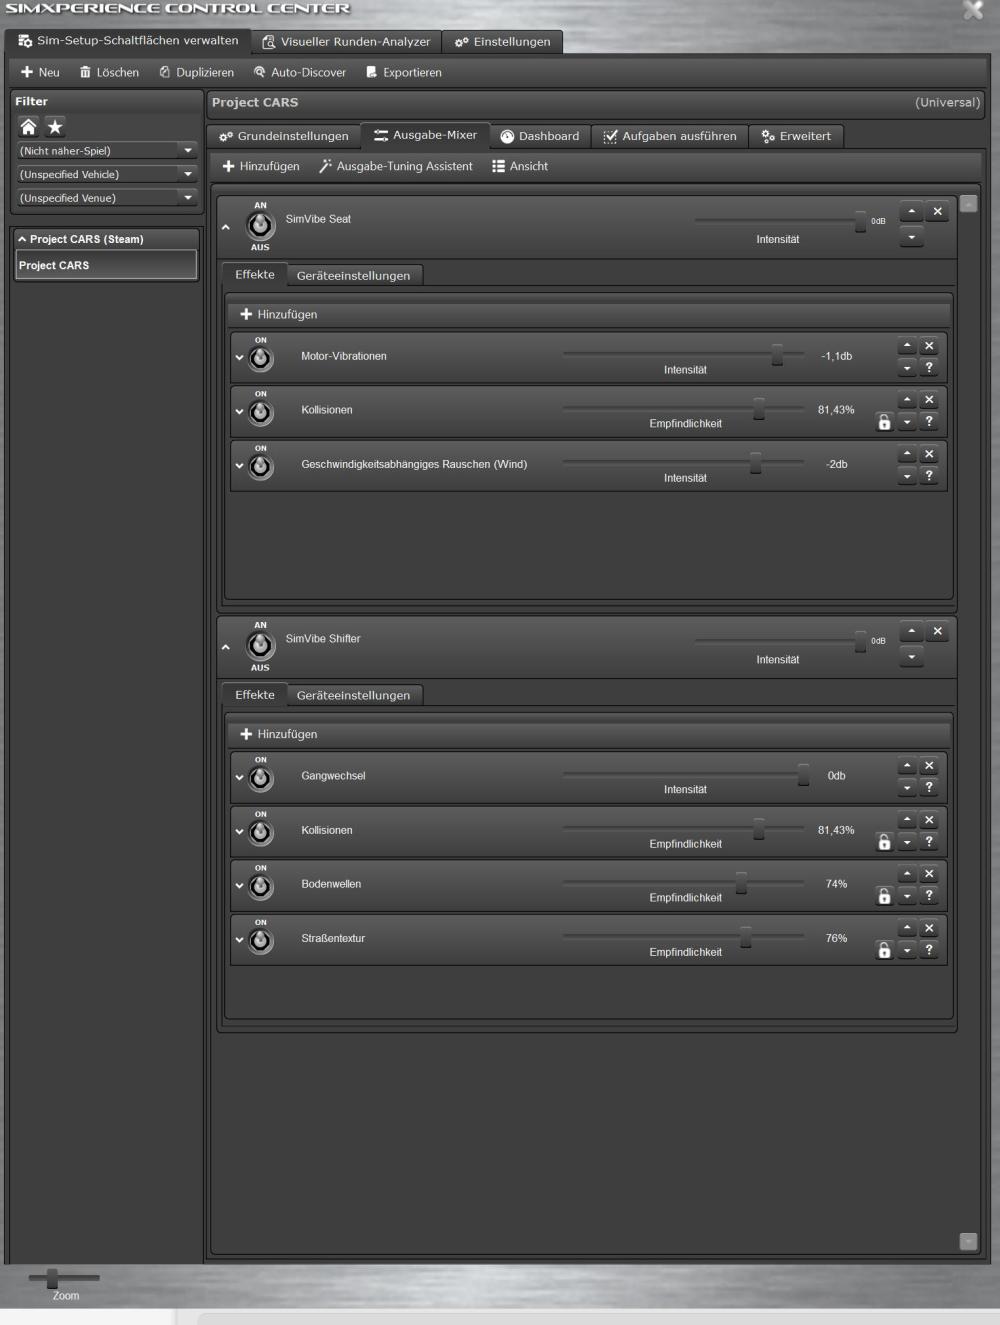Collapse the SimVibe Shifter panel chevron
This screenshot has width=1000, height=1325.
226,647
